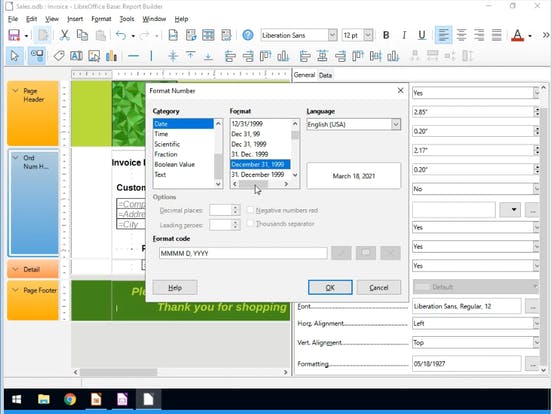Open the Edit menu
Viewport: 552px width, 414px height.
31,19
